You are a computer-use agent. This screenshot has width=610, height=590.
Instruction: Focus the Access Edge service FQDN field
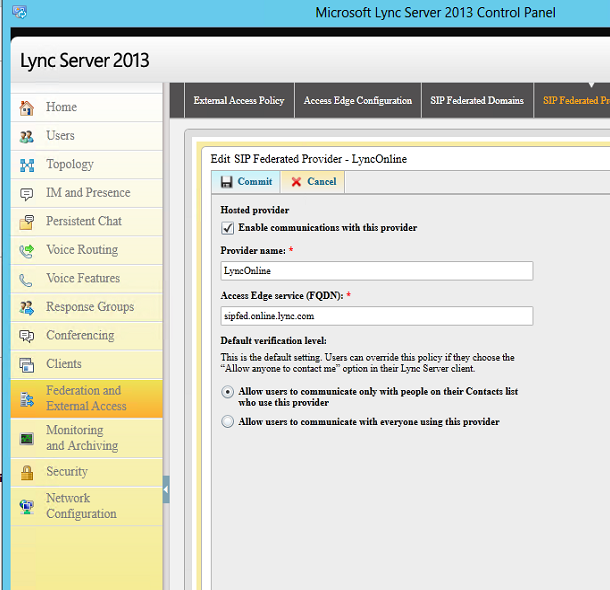[376, 316]
